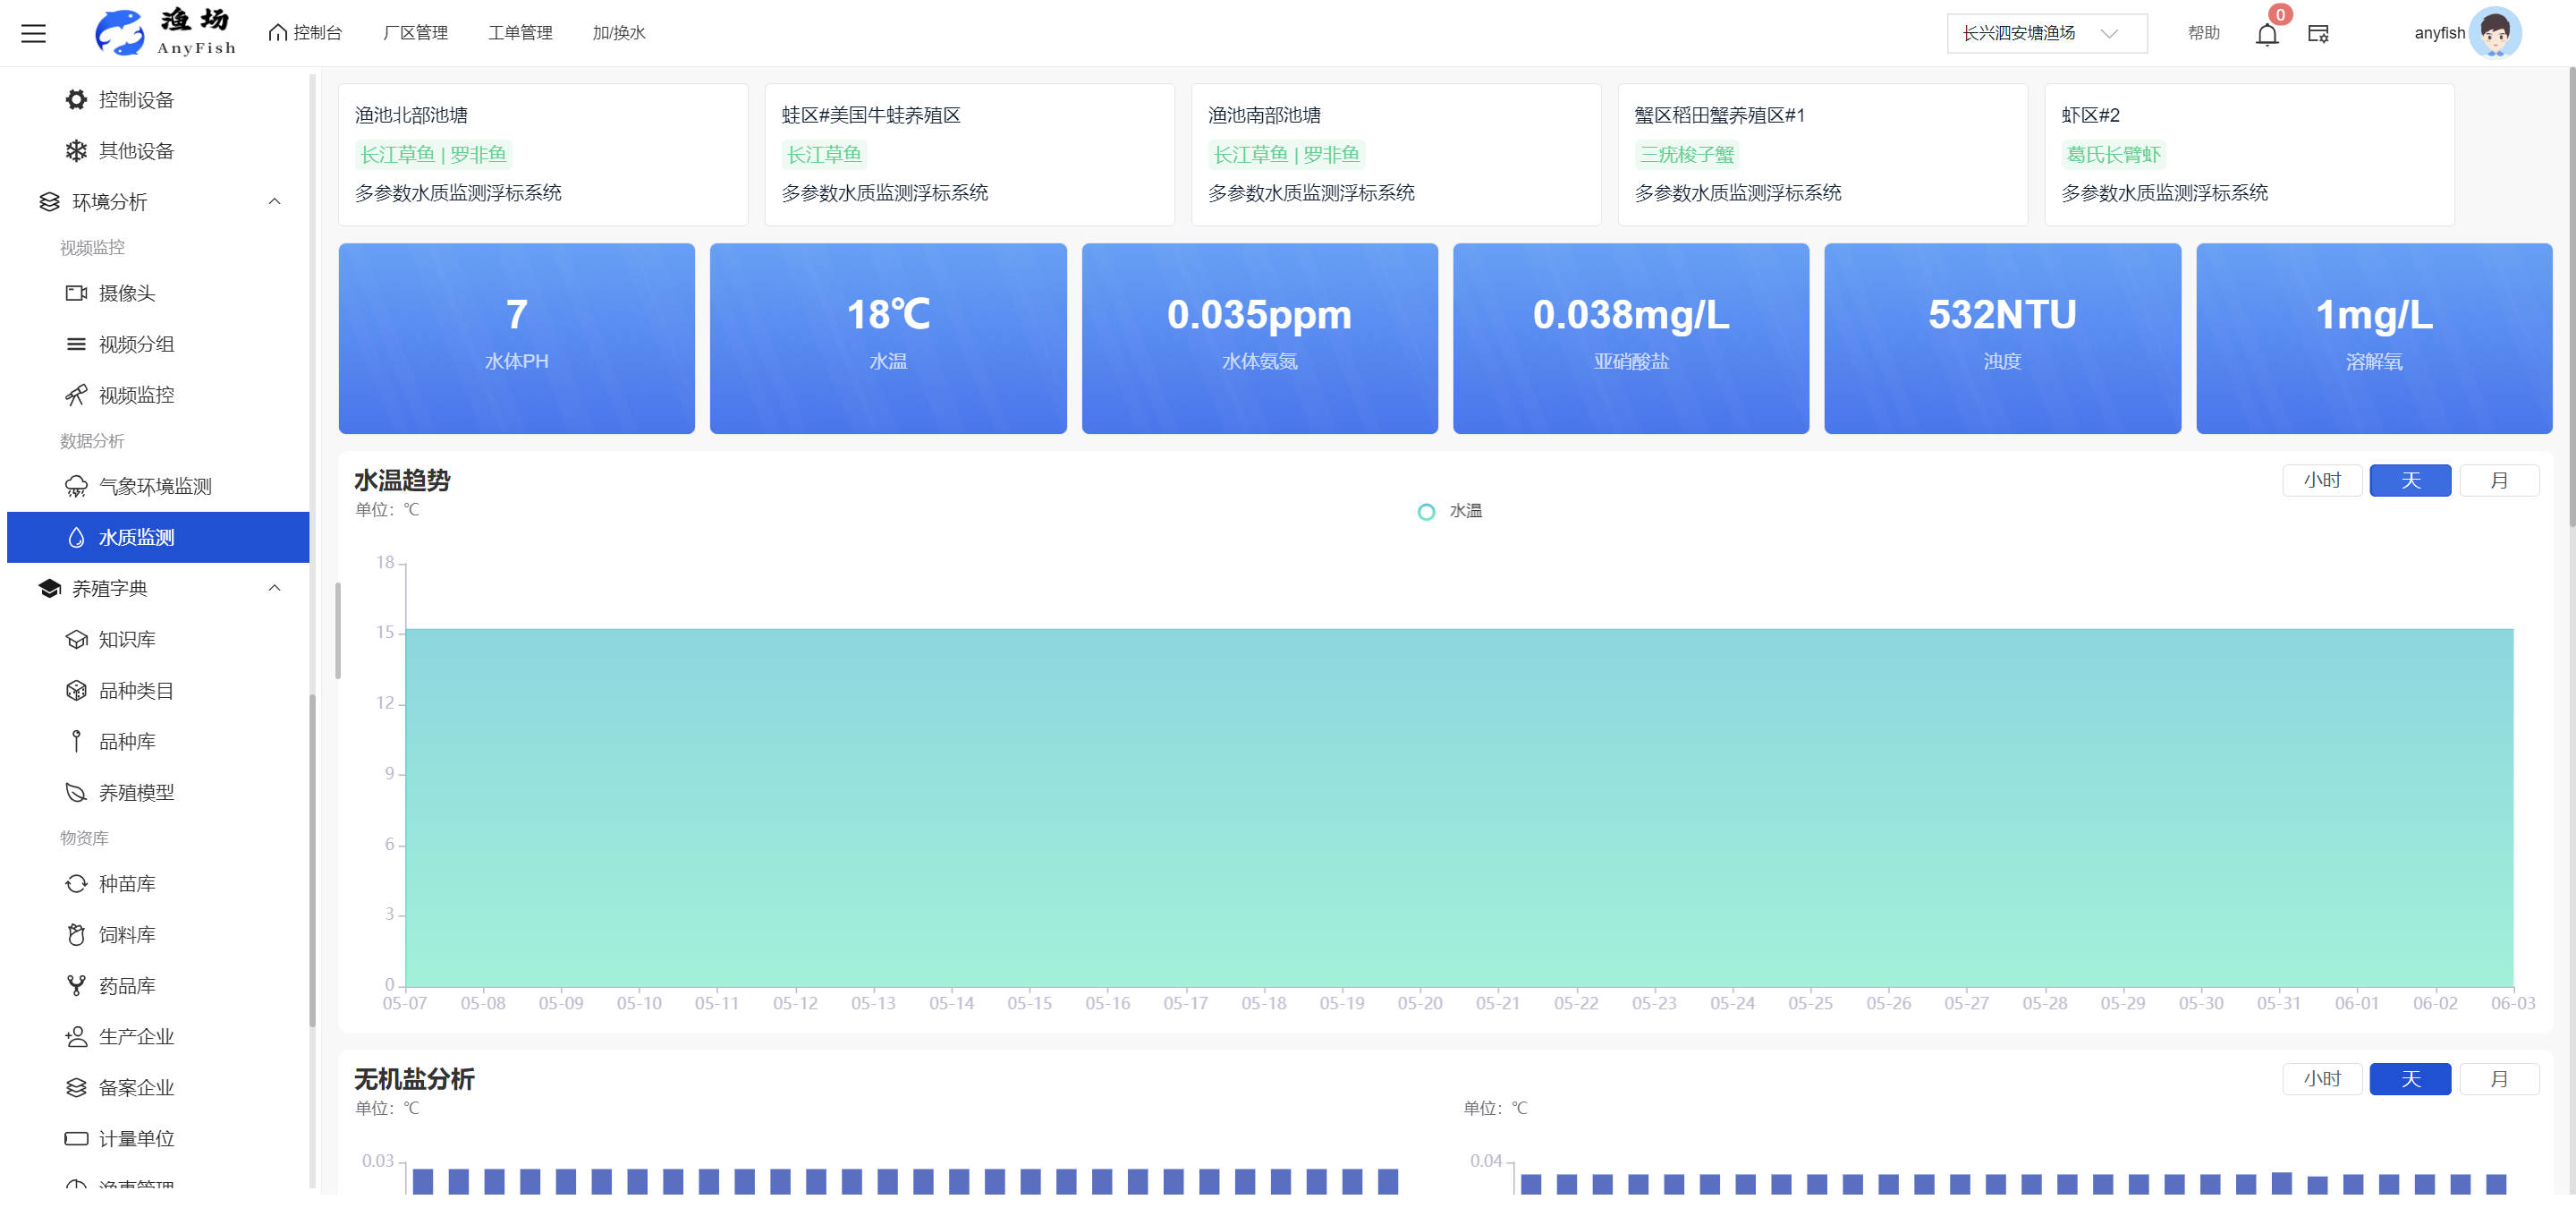Click the window icon beside the bell

[2317, 34]
